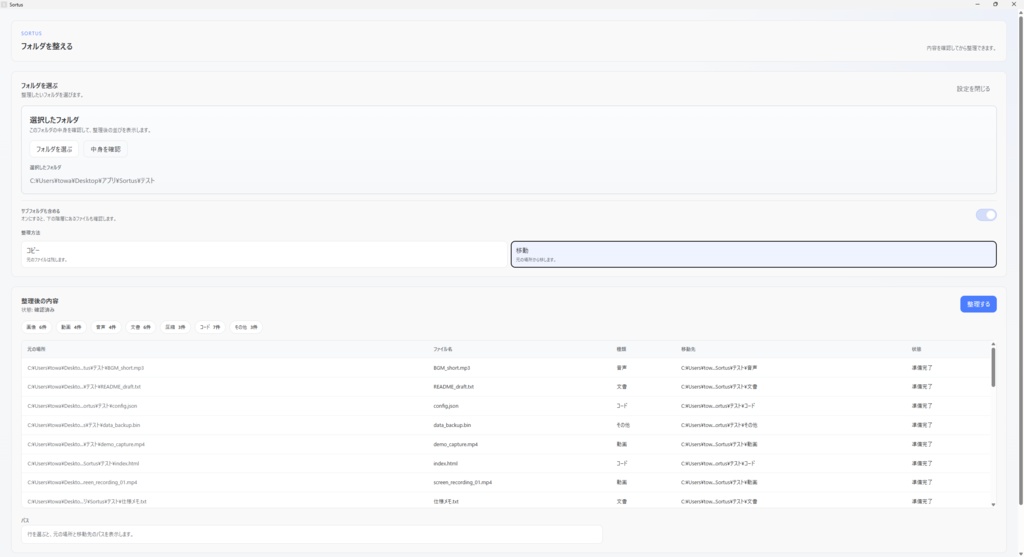Click the その他 3件 category chip

pyautogui.click(x=246, y=327)
